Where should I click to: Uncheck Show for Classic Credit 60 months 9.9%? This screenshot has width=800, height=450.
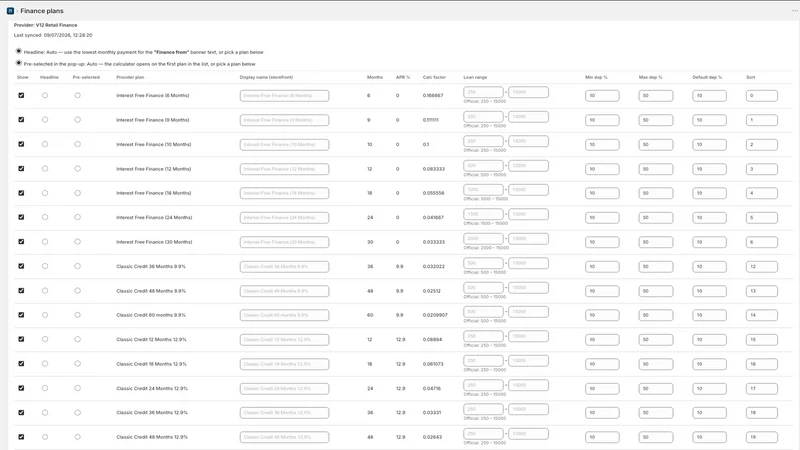[21, 315]
